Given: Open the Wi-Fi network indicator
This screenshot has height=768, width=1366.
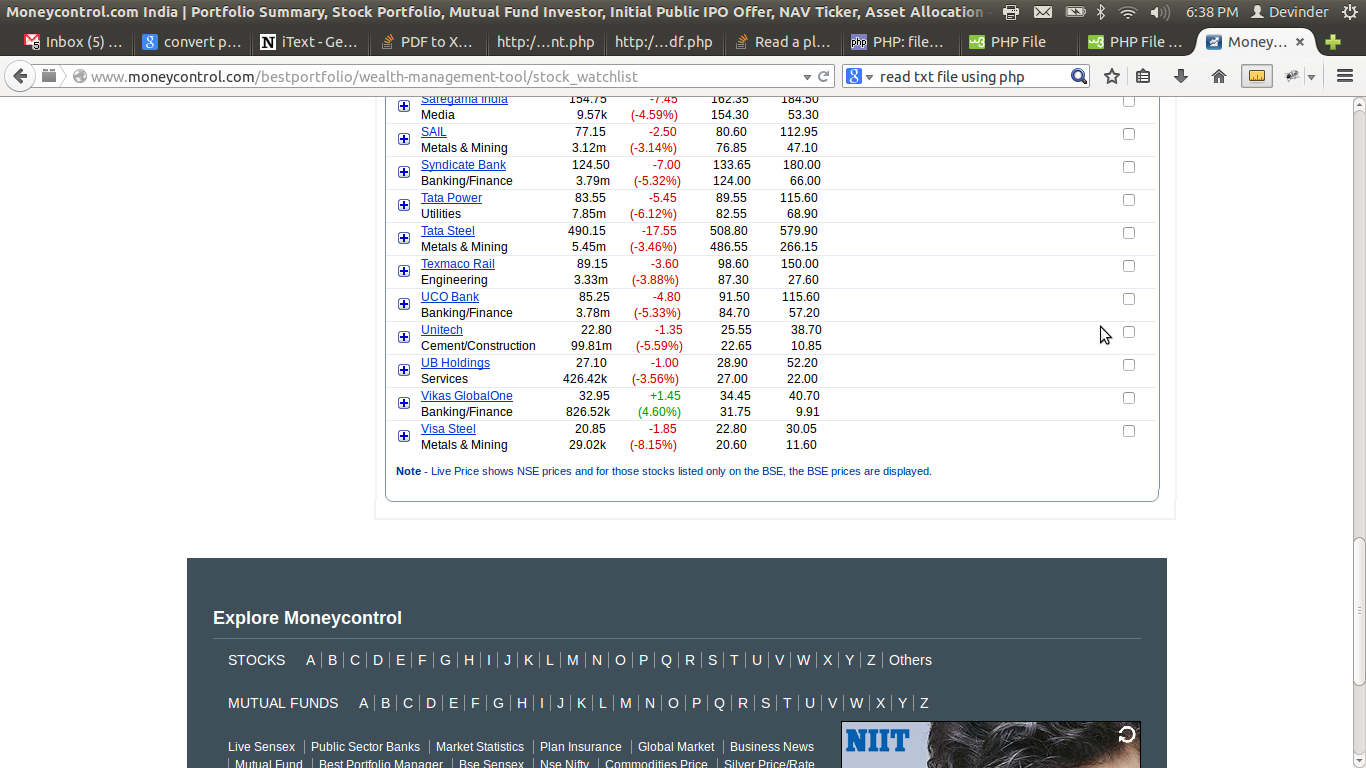Looking at the screenshot, I should [1128, 12].
